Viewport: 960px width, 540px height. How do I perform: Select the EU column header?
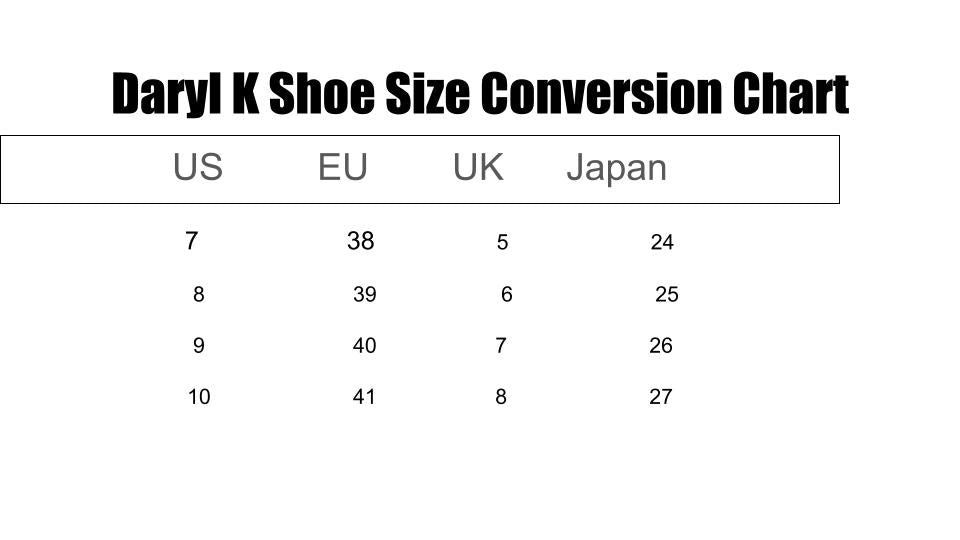pyautogui.click(x=342, y=168)
